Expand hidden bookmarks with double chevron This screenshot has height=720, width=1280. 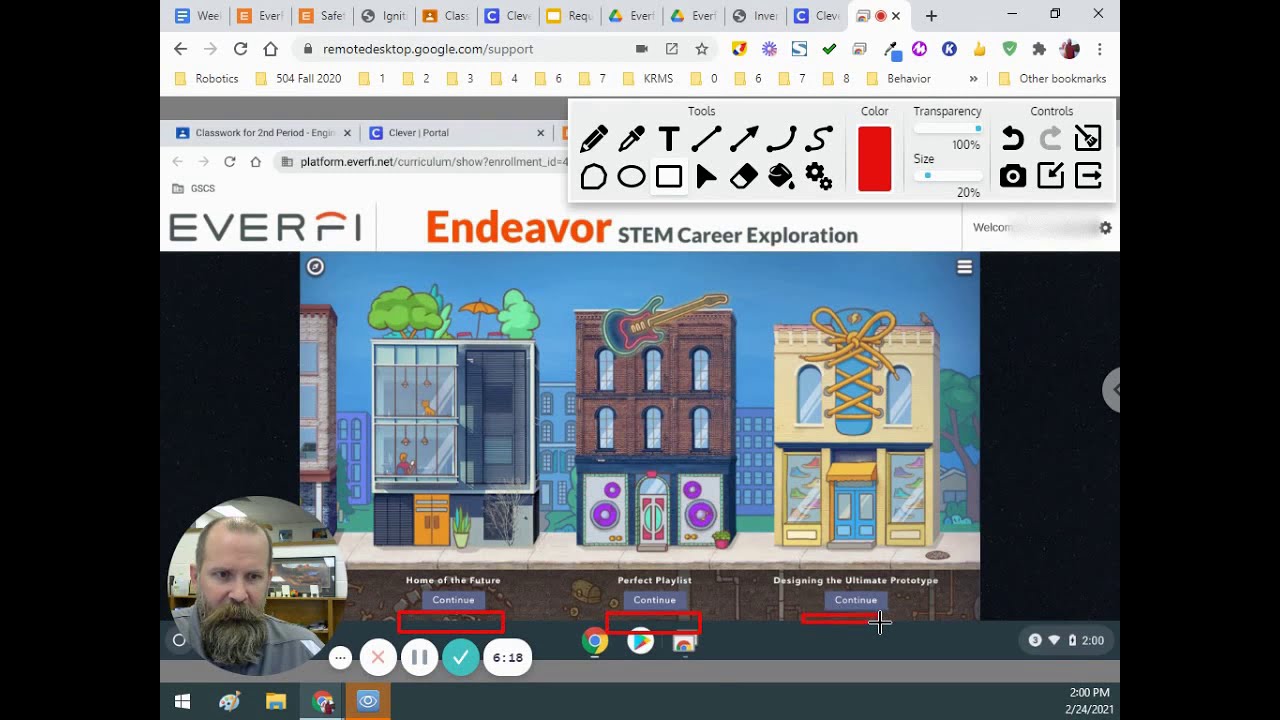pyautogui.click(x=973, y=78)
